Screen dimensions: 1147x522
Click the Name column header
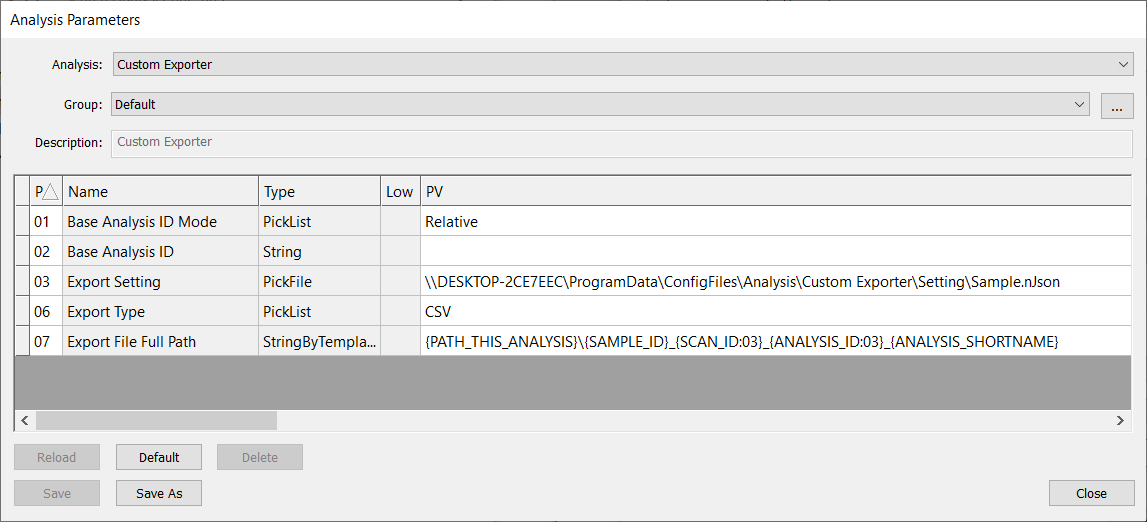click(x=160, y=191)
